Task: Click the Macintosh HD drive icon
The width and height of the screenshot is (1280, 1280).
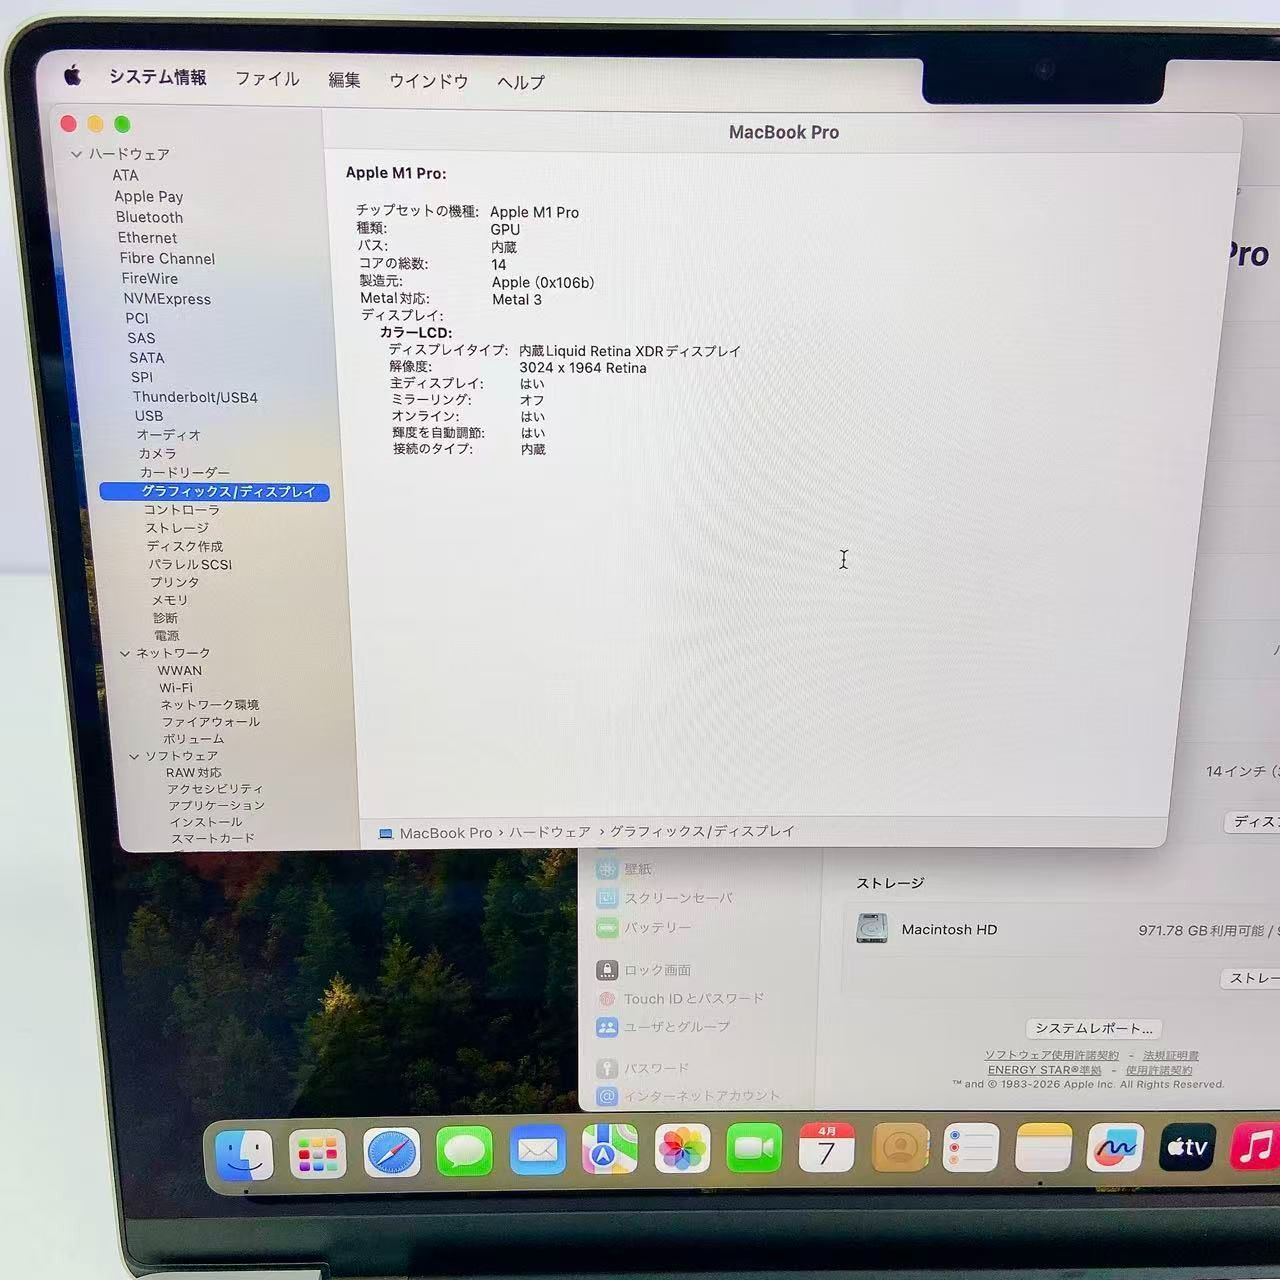Action: pos(872,929)
